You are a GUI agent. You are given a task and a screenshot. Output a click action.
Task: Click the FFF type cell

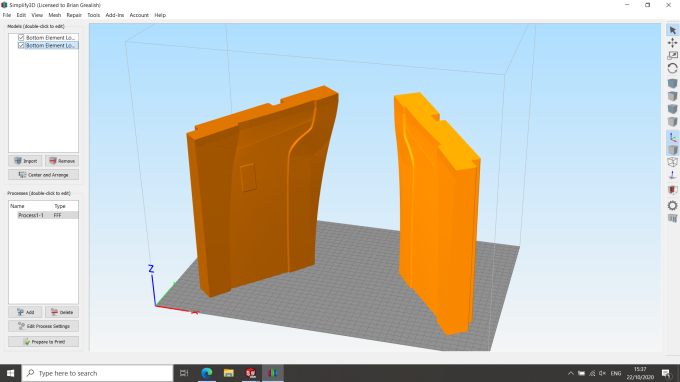pyautogui.click(x=58, y=215)
